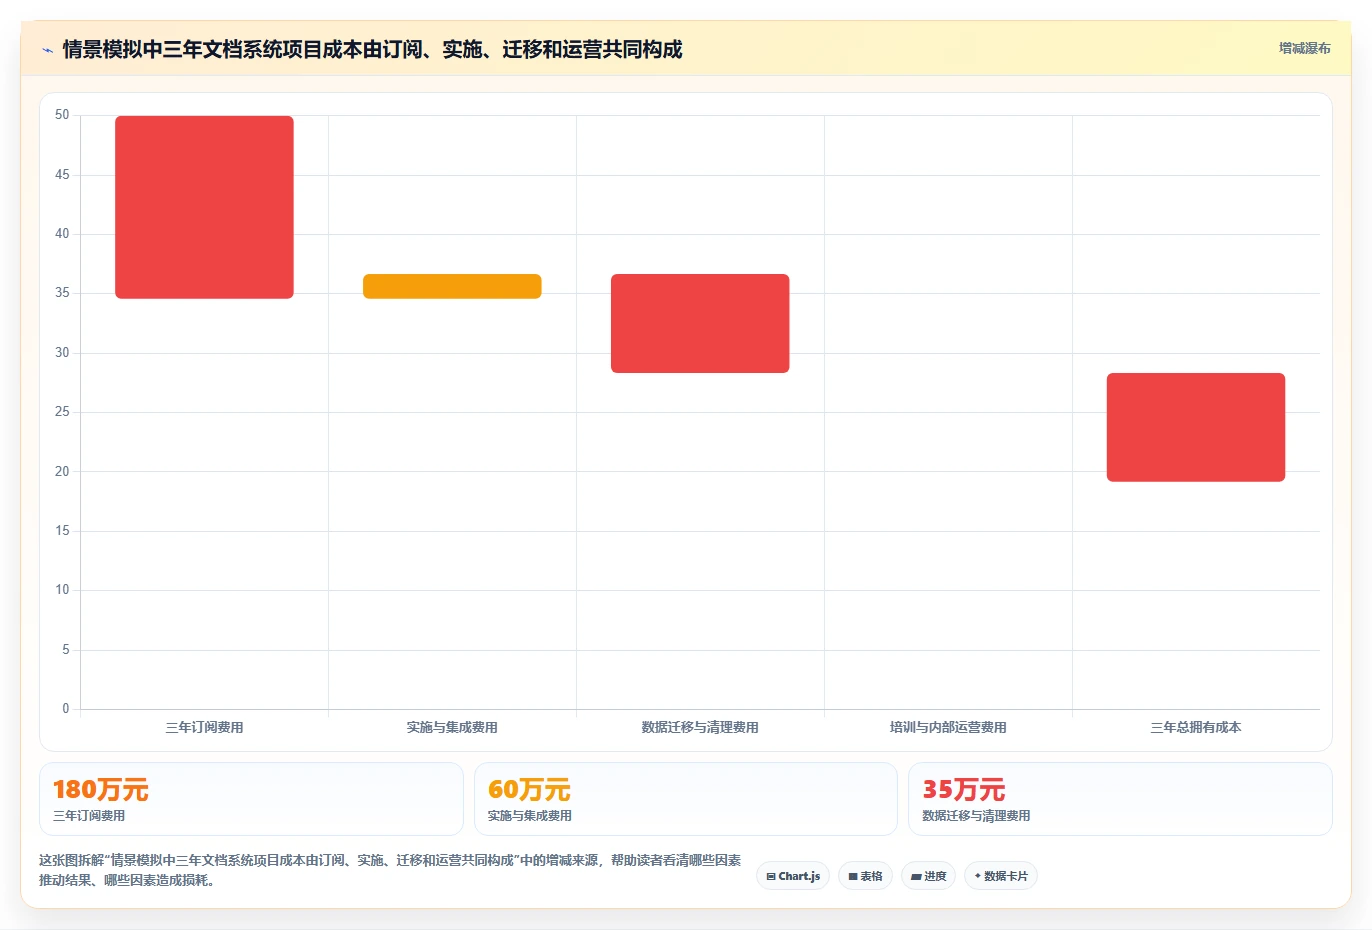Click the 实施与集成费用 x-axis label
The width and height of the screenshot is (1372, 930).
pos(452,727)
